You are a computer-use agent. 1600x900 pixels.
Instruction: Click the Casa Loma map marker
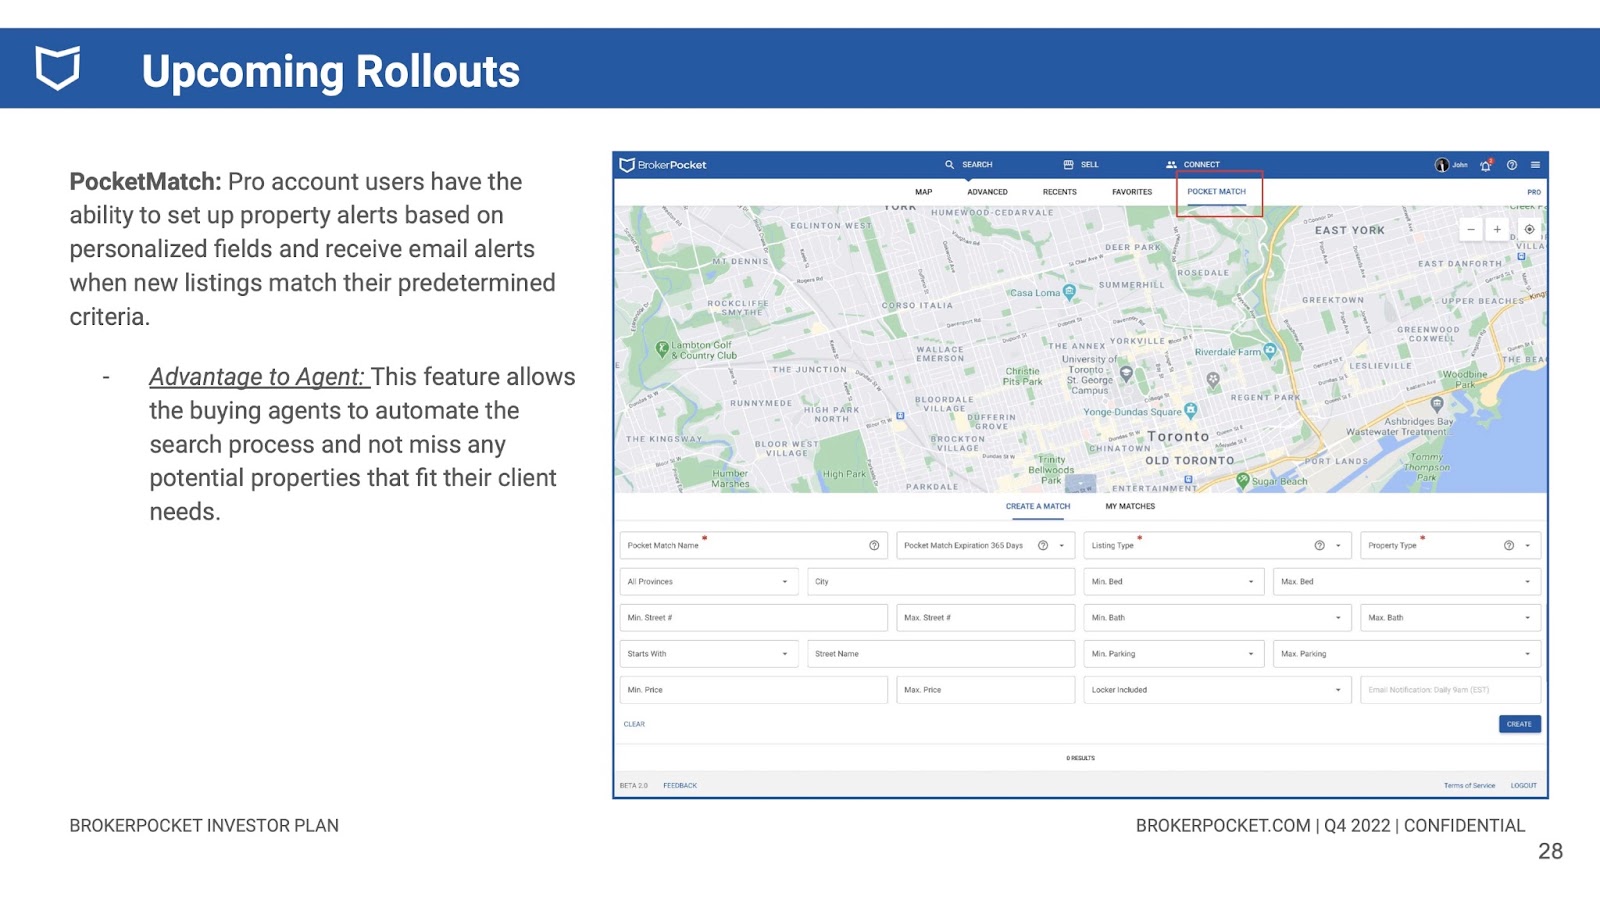pos(1070,292)
